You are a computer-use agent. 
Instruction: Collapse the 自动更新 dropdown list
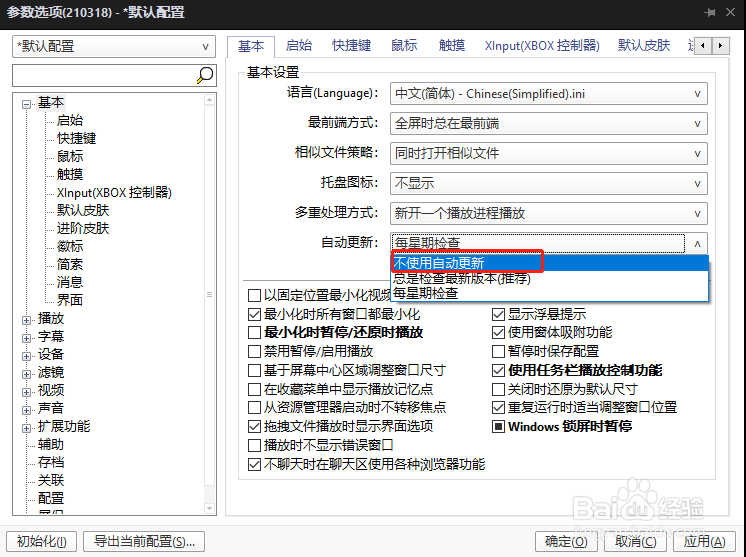point(697,244)
